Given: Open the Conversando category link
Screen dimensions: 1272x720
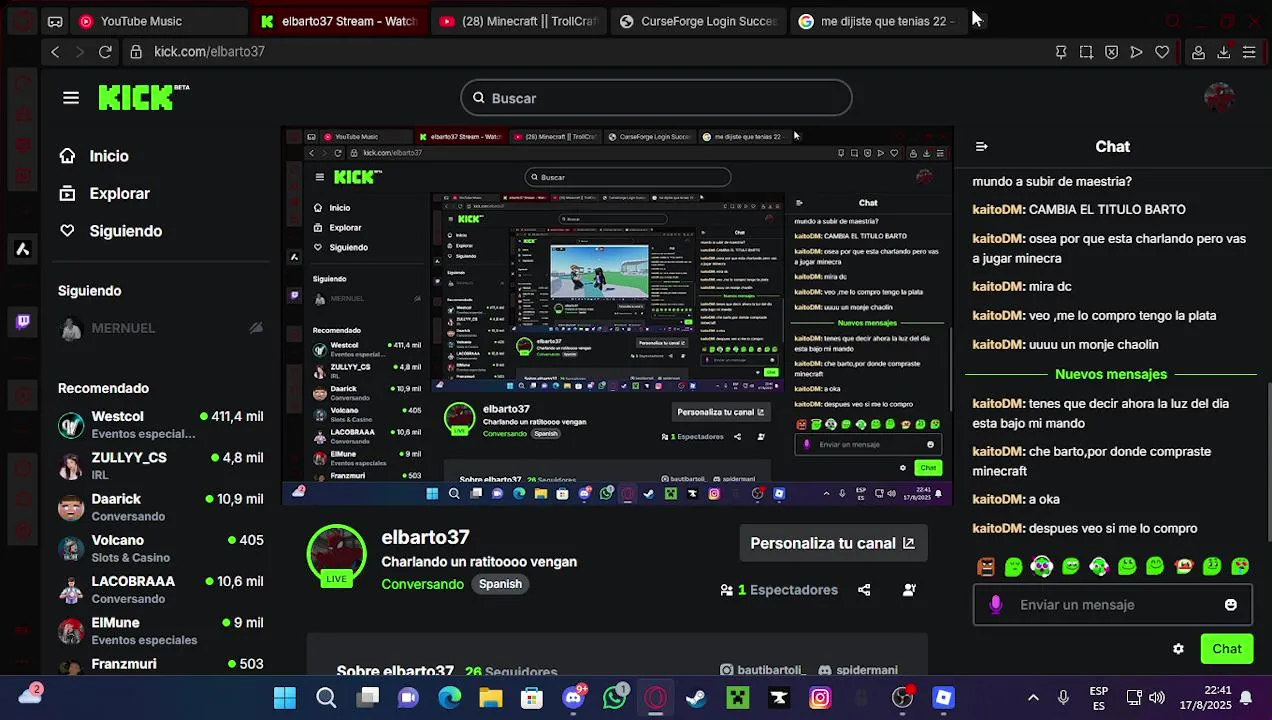Looking at the screenshot, I should click(422, 584).
